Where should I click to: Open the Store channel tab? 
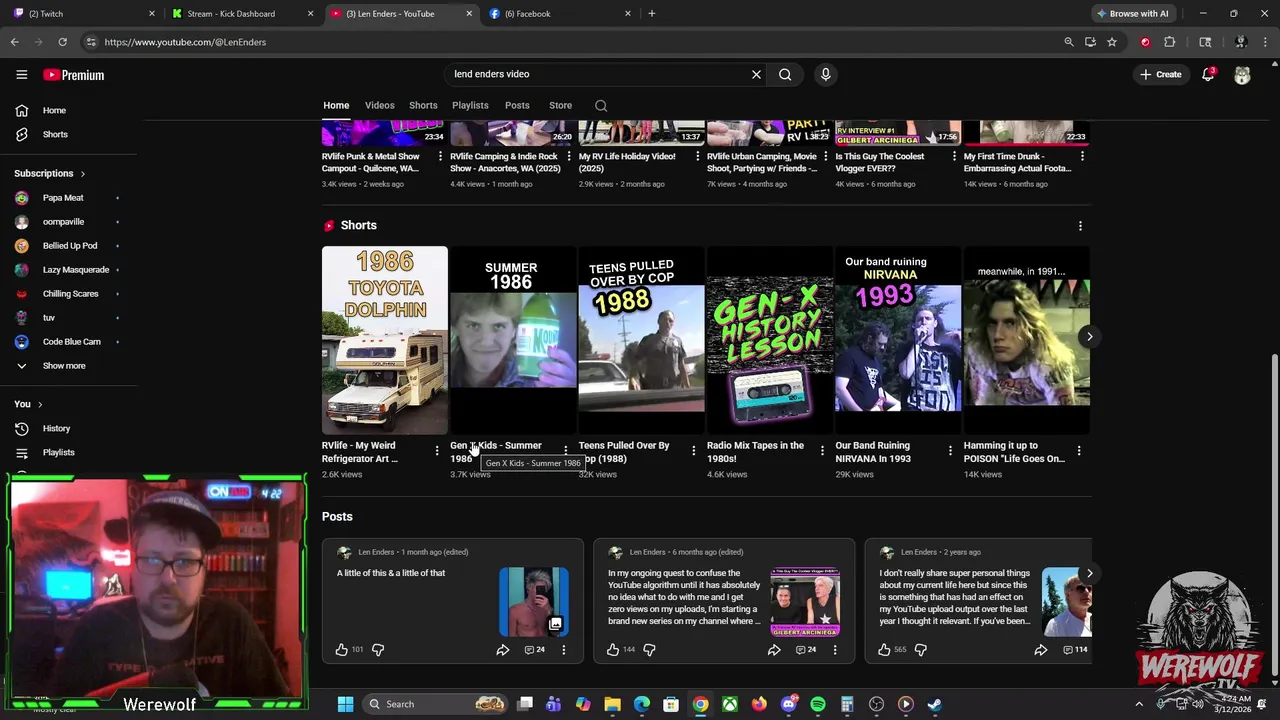(560, 105)
